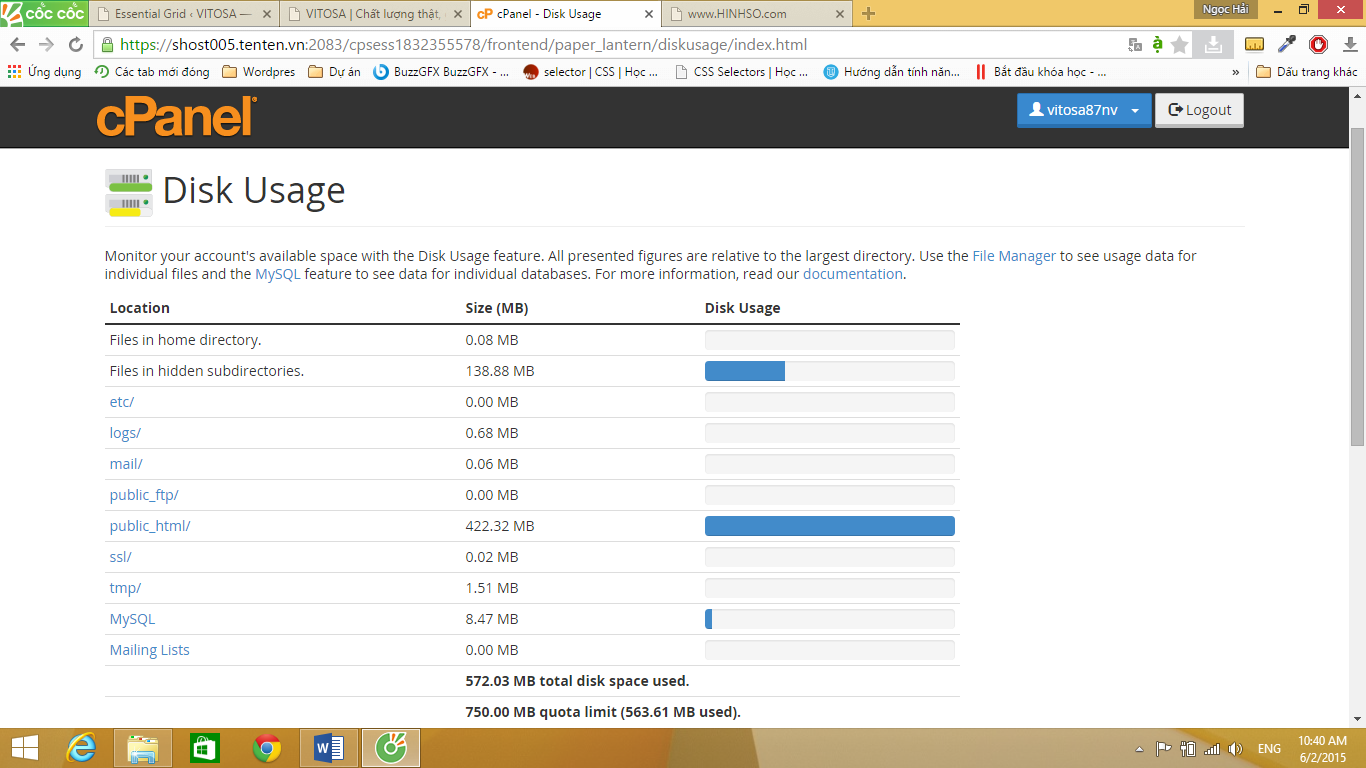Reload the page with refresh icon
The image size is (1366, 768).
click(75, 44)
